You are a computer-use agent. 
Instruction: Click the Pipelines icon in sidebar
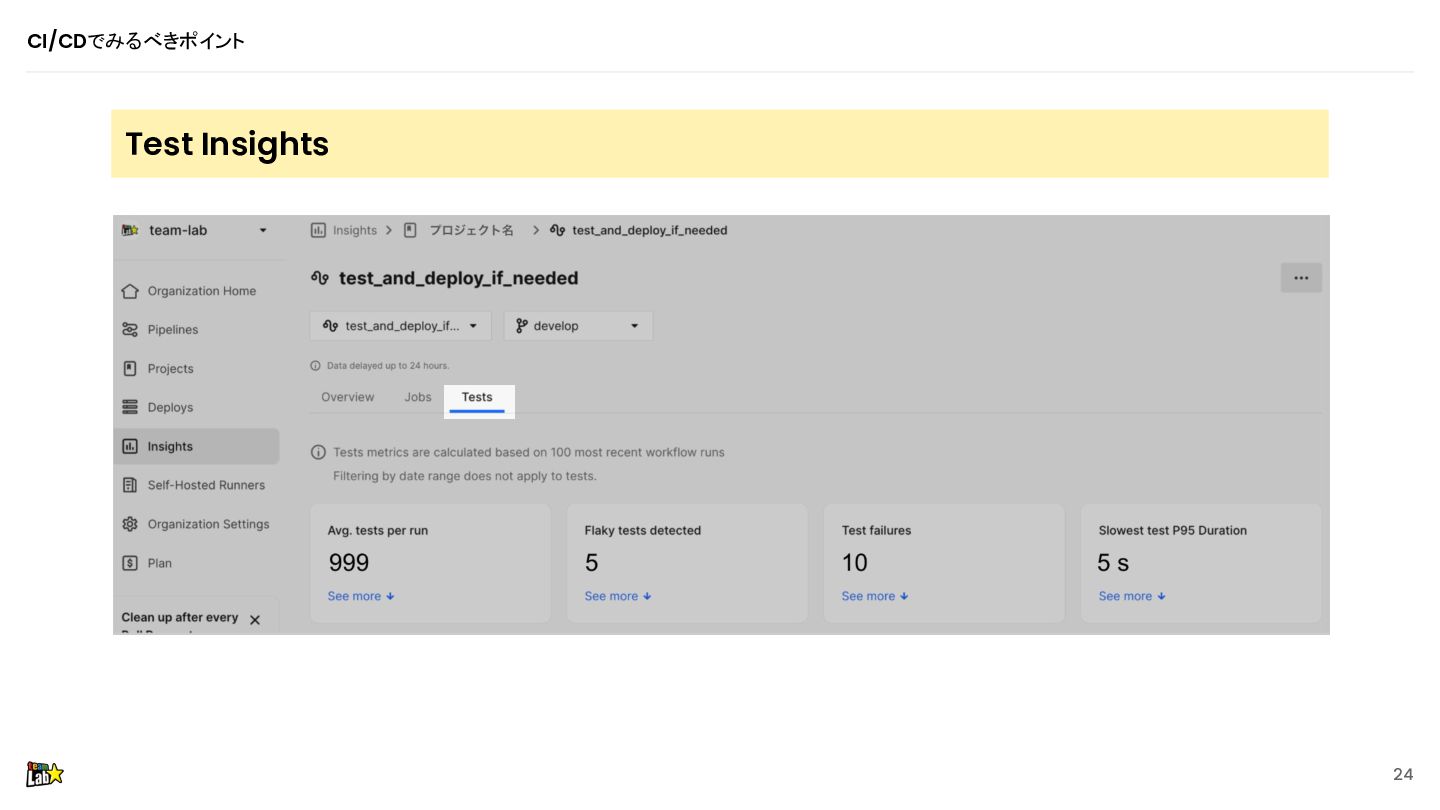click(130, 330)
